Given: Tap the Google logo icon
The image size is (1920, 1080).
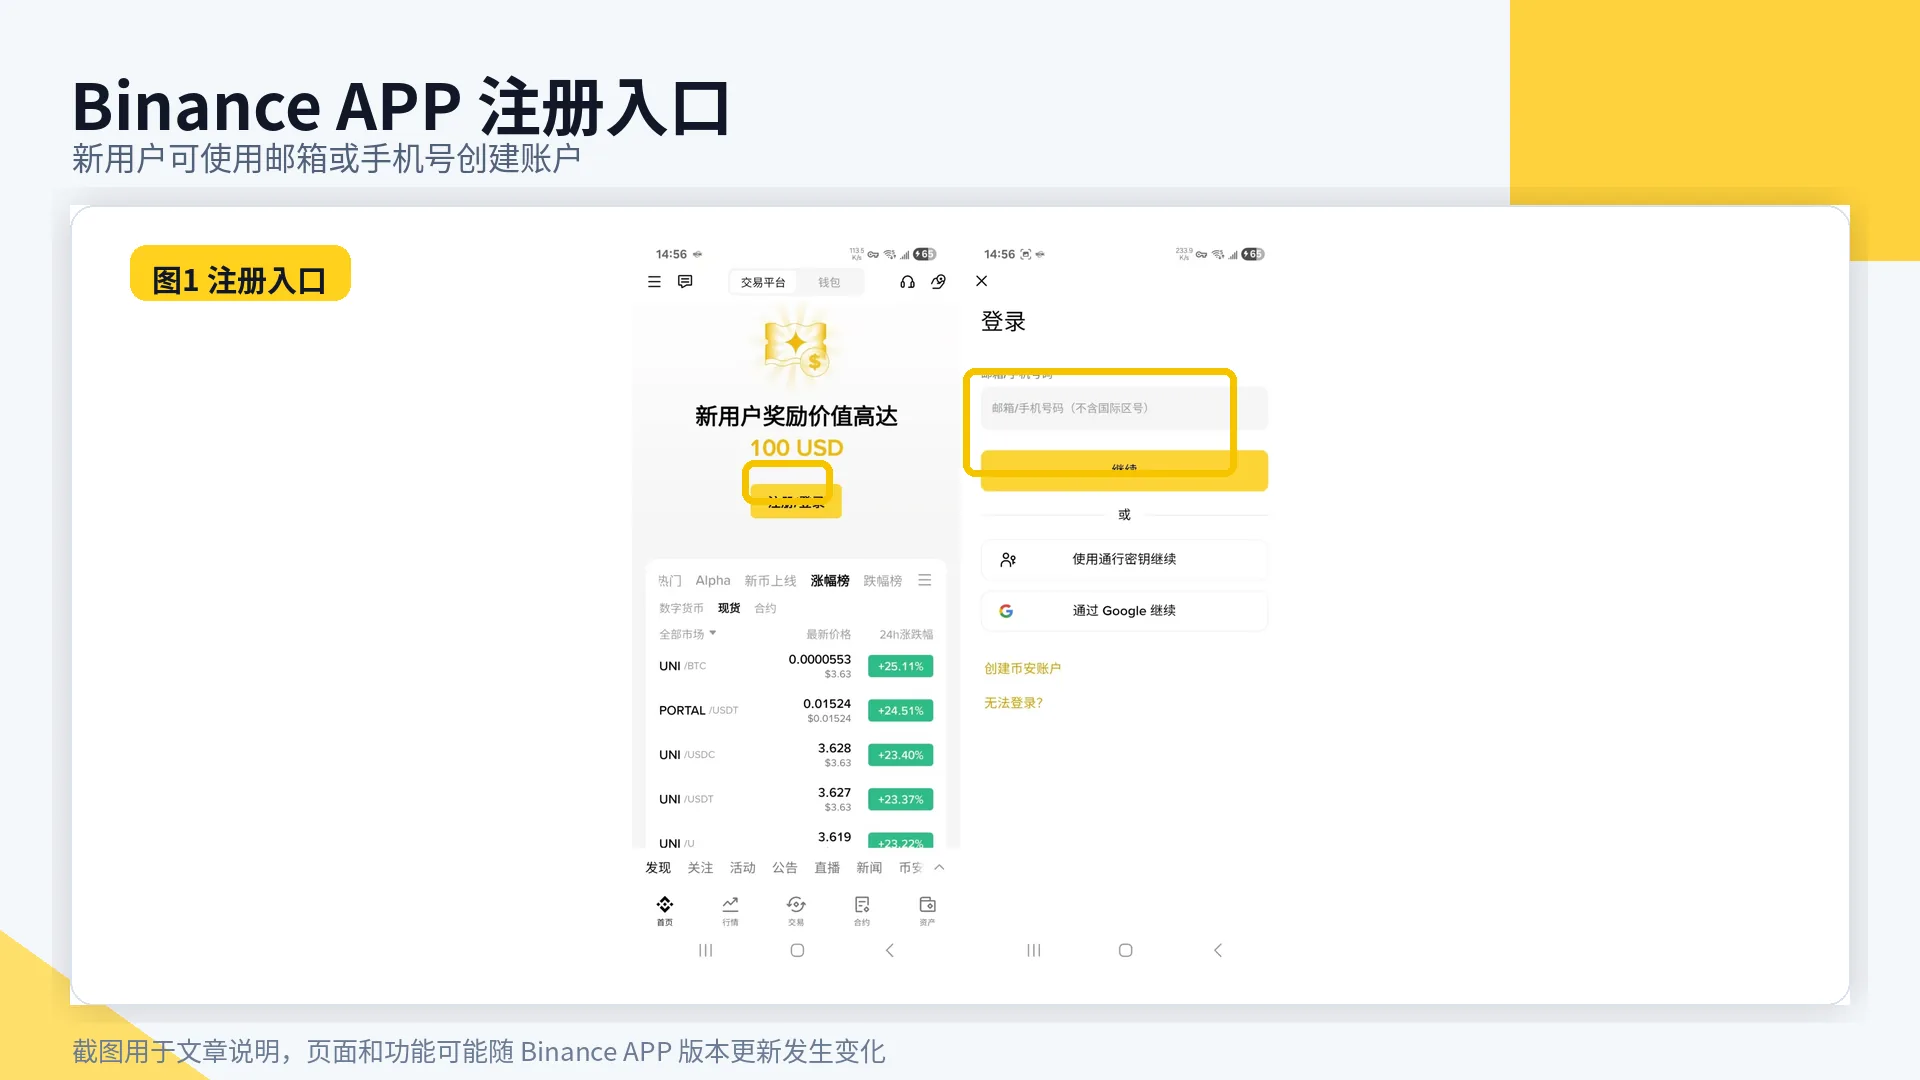Looking at the screenshot, I should tap(1006, 611).
